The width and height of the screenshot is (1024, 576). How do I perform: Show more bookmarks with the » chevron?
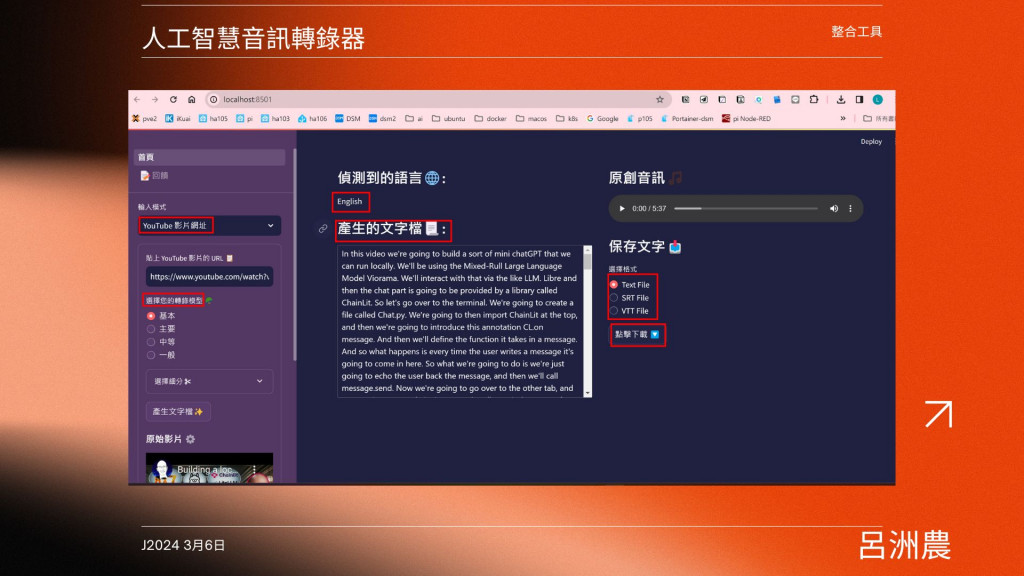843,118
